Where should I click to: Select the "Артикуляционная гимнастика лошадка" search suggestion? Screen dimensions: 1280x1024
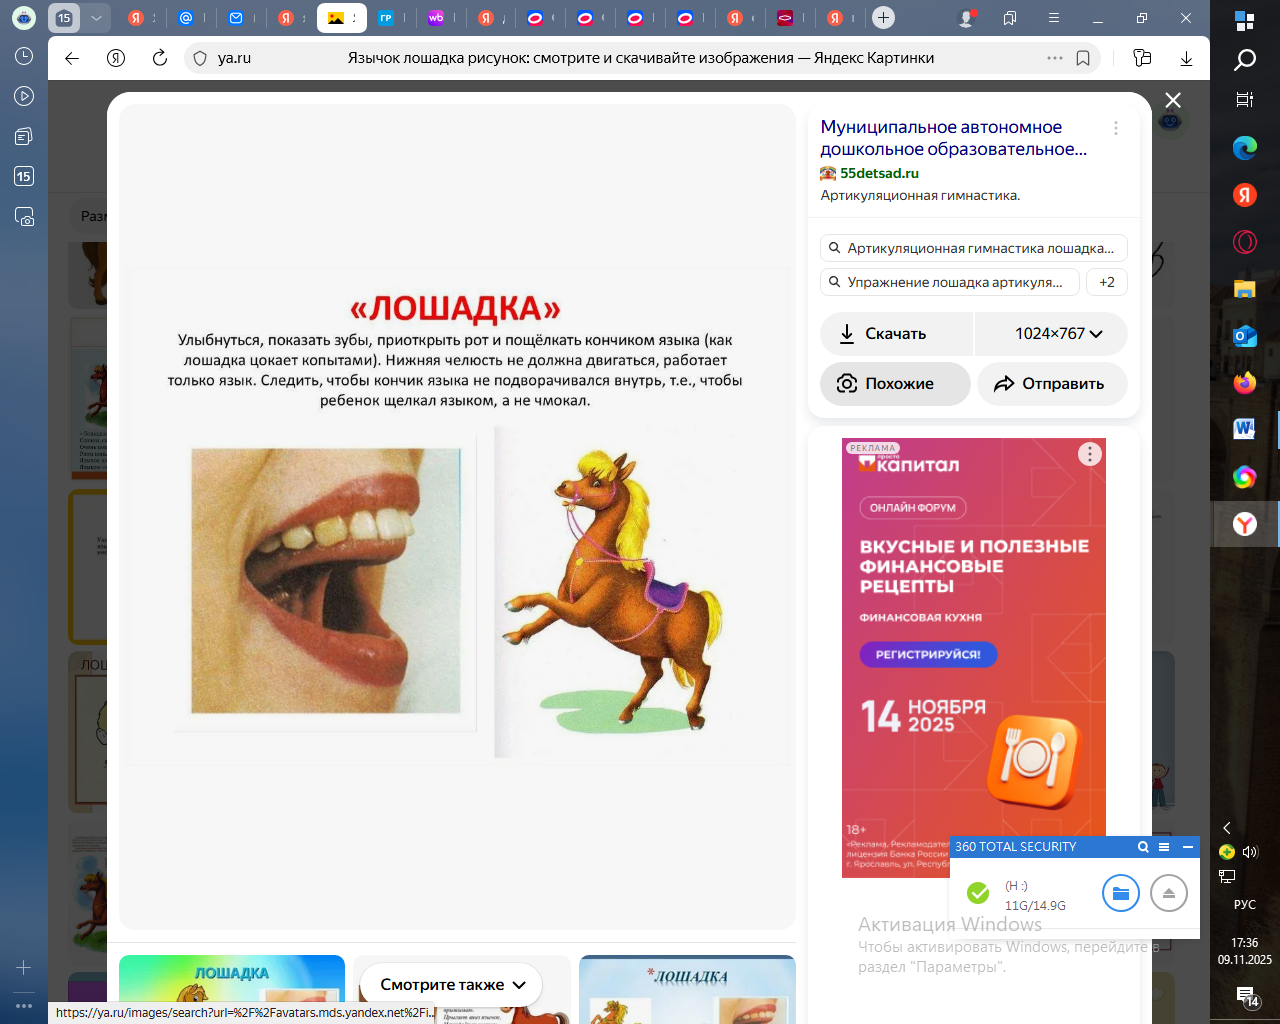[x=973, y=248]
